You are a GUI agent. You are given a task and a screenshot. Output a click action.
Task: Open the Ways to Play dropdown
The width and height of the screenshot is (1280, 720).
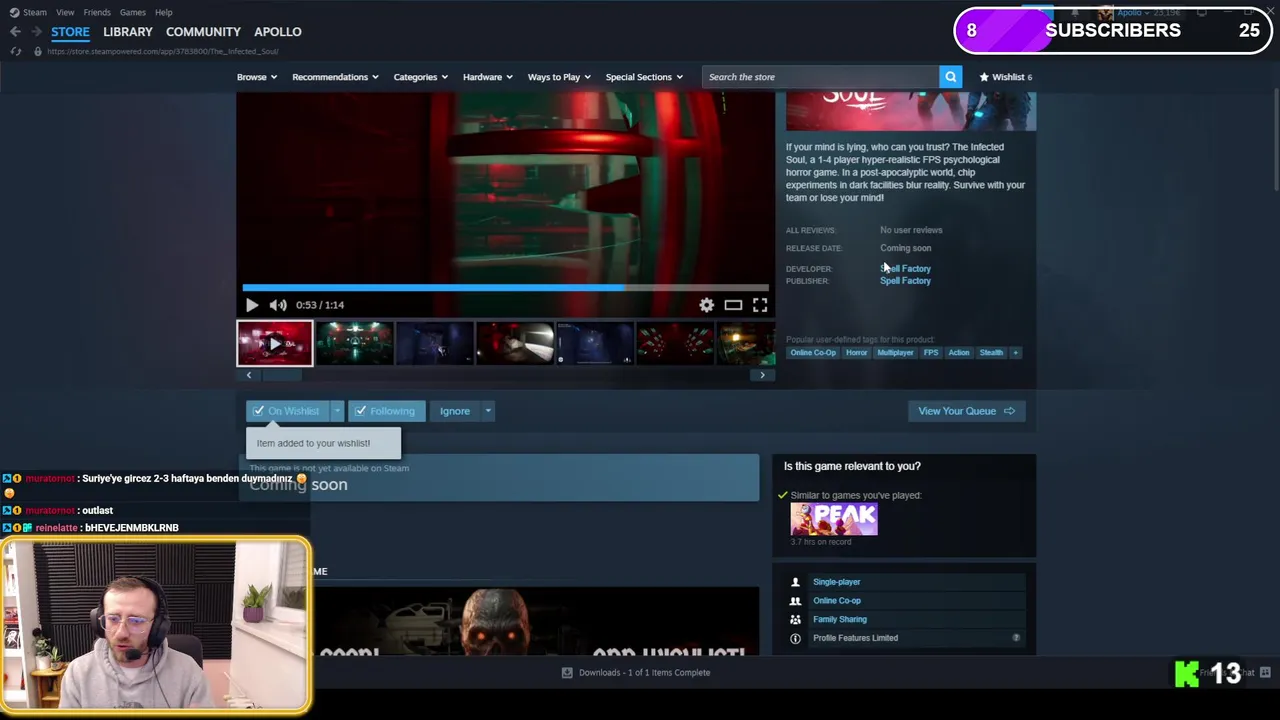point(559,77)
